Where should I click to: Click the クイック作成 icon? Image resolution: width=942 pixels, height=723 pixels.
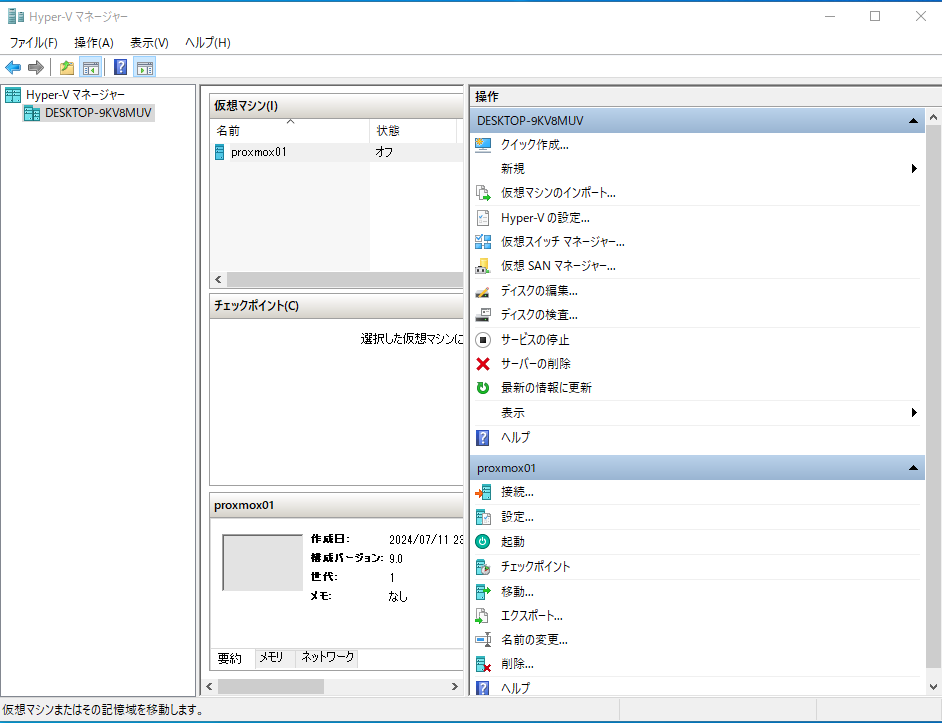pos(483,144)
